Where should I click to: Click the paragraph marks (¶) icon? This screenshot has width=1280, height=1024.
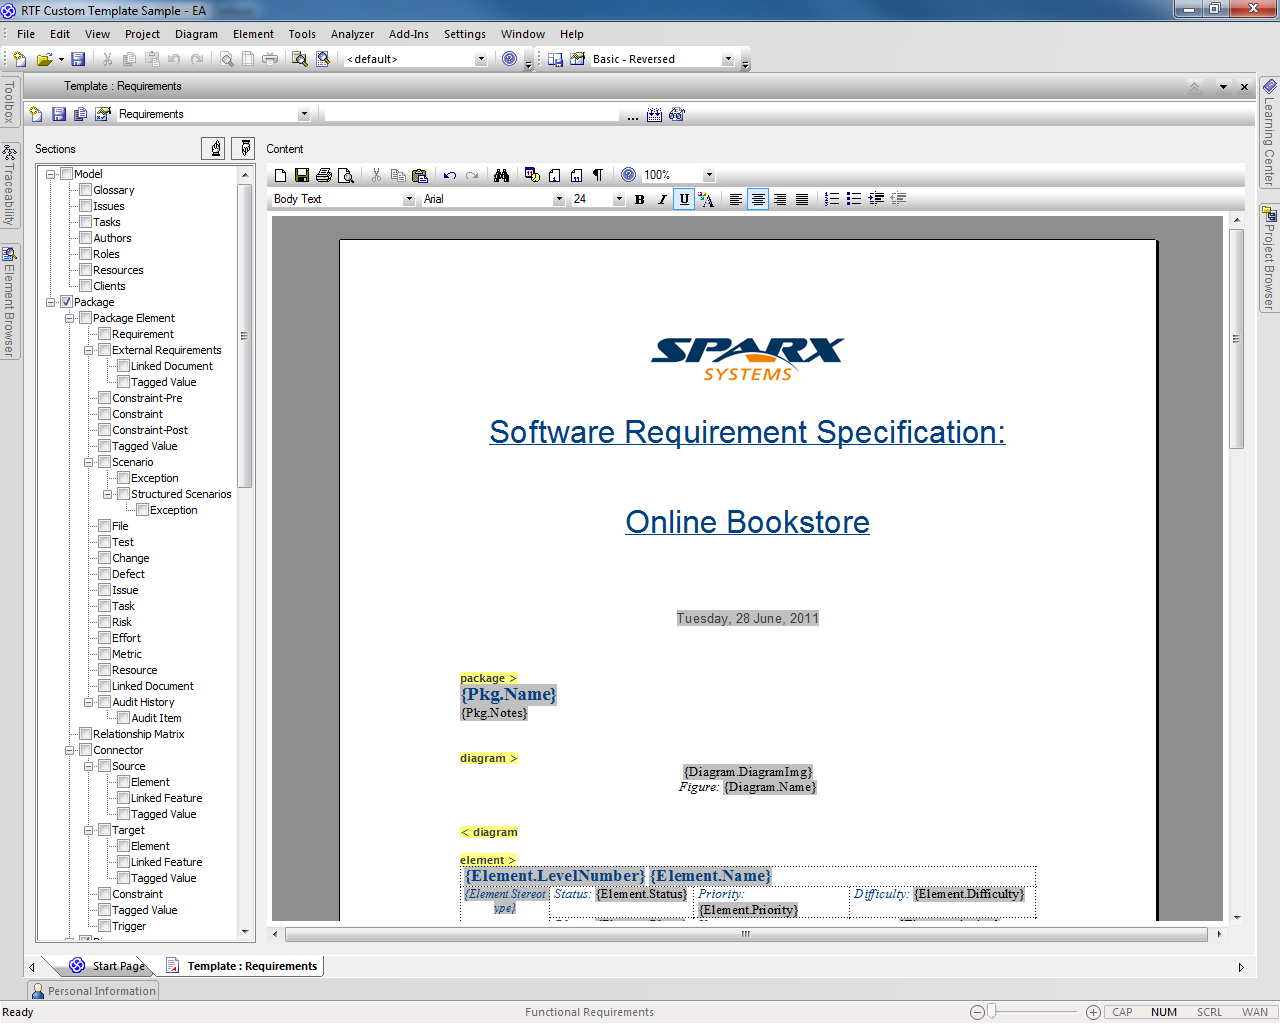pos(598,175)
